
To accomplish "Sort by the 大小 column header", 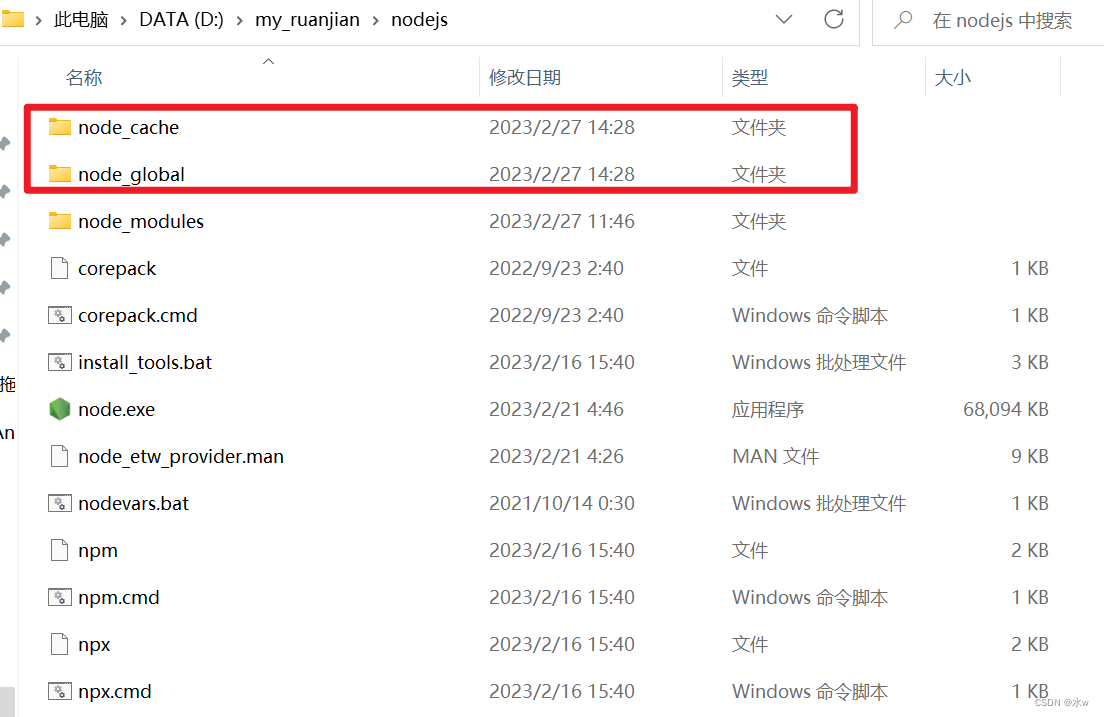I will [x=952, y=77].
